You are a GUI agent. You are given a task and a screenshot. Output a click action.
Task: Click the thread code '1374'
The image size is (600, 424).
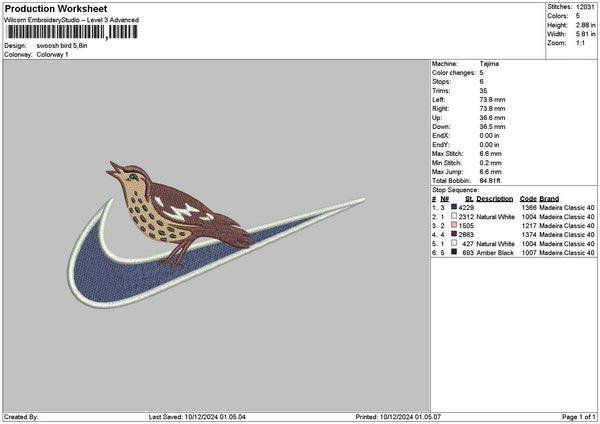tap(529, 235)
